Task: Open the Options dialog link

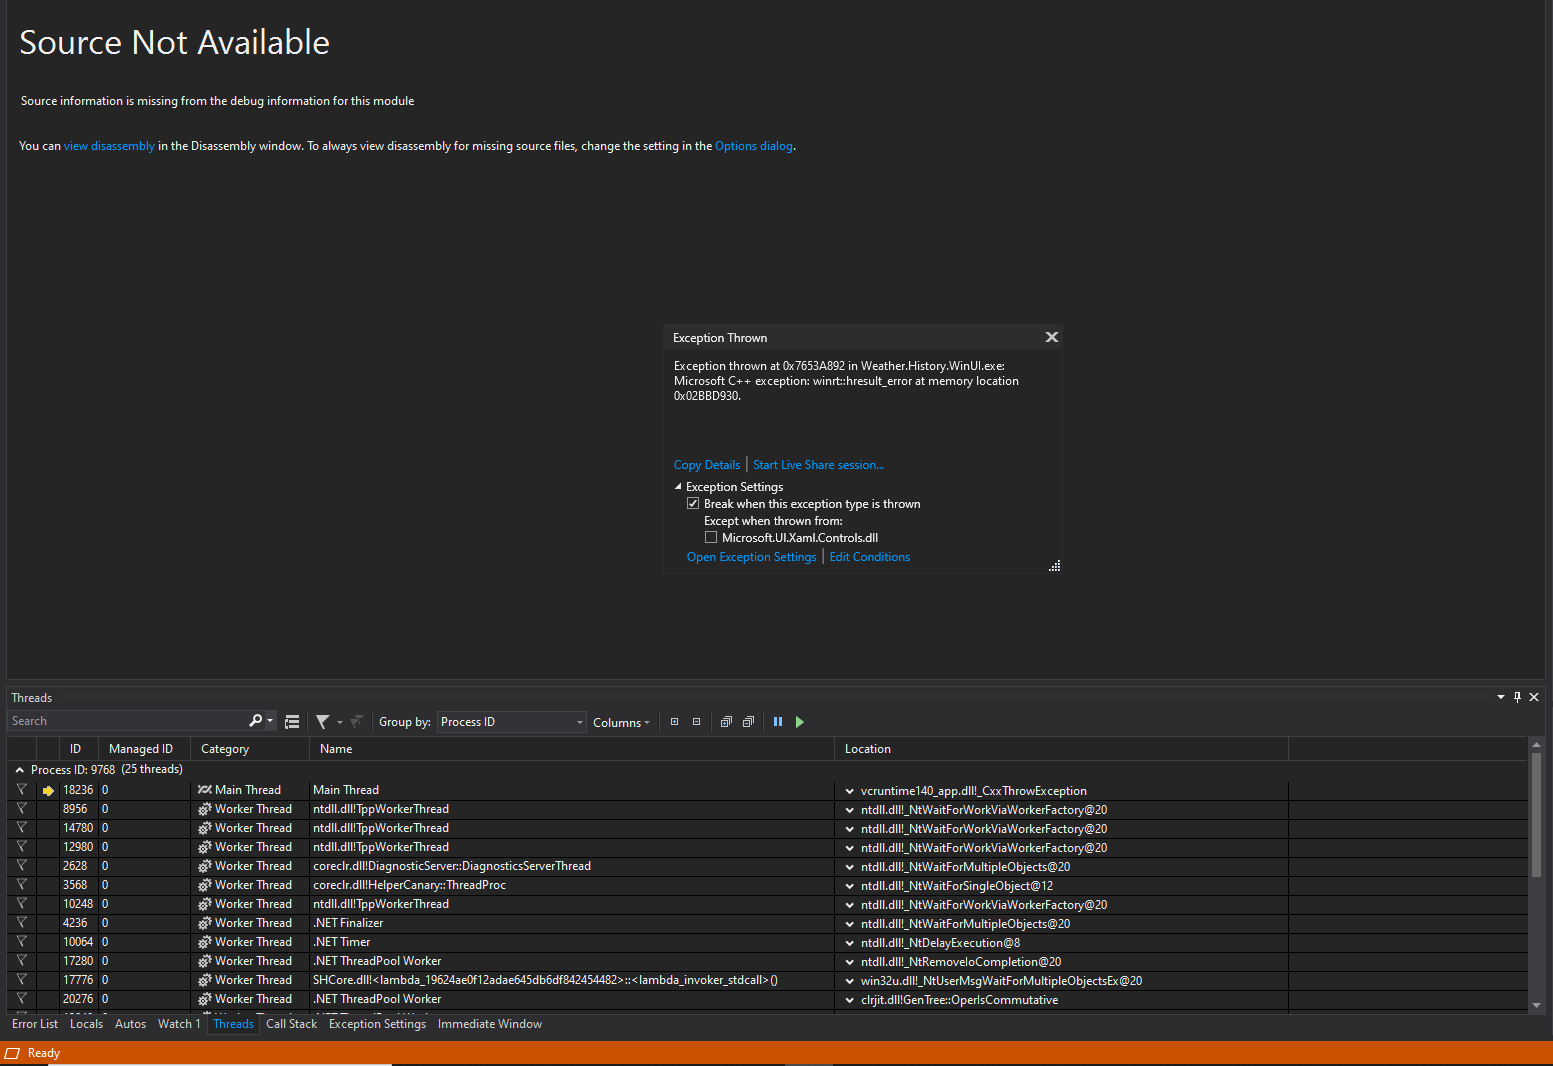Action: click(754, 146)
